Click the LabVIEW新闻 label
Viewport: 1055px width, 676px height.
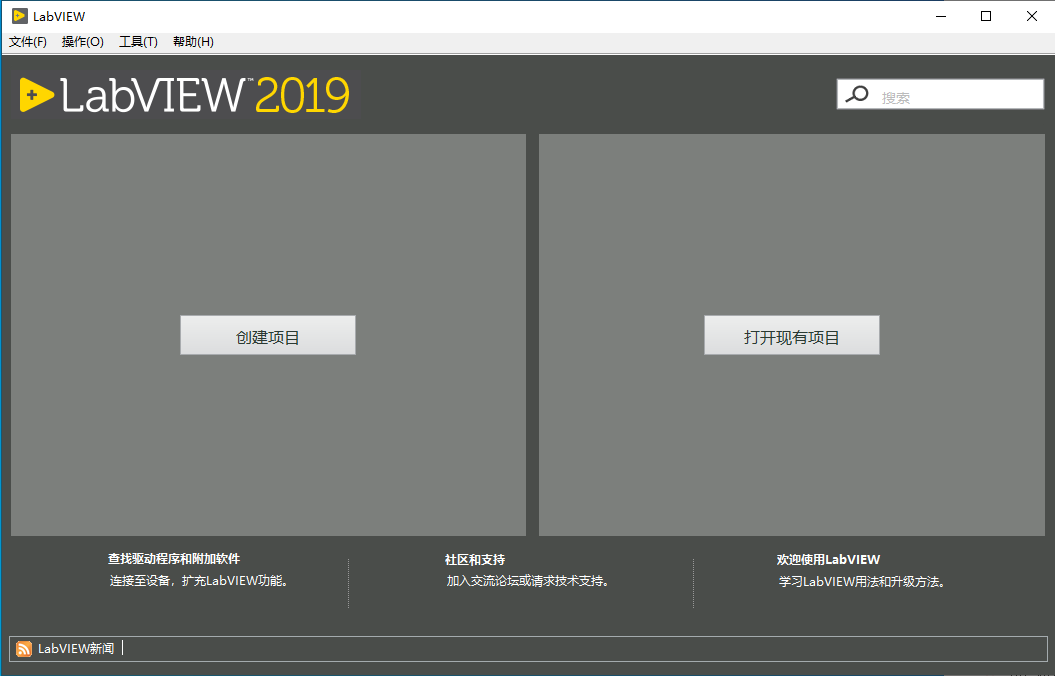pyautogui.click(x=76, y=648)
